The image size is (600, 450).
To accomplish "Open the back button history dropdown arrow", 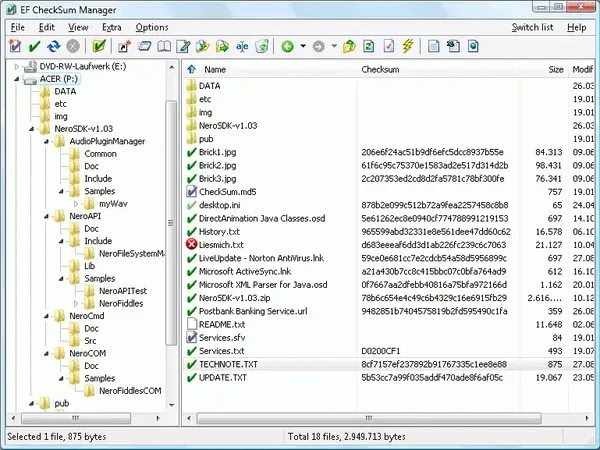I will pos(303,46).
